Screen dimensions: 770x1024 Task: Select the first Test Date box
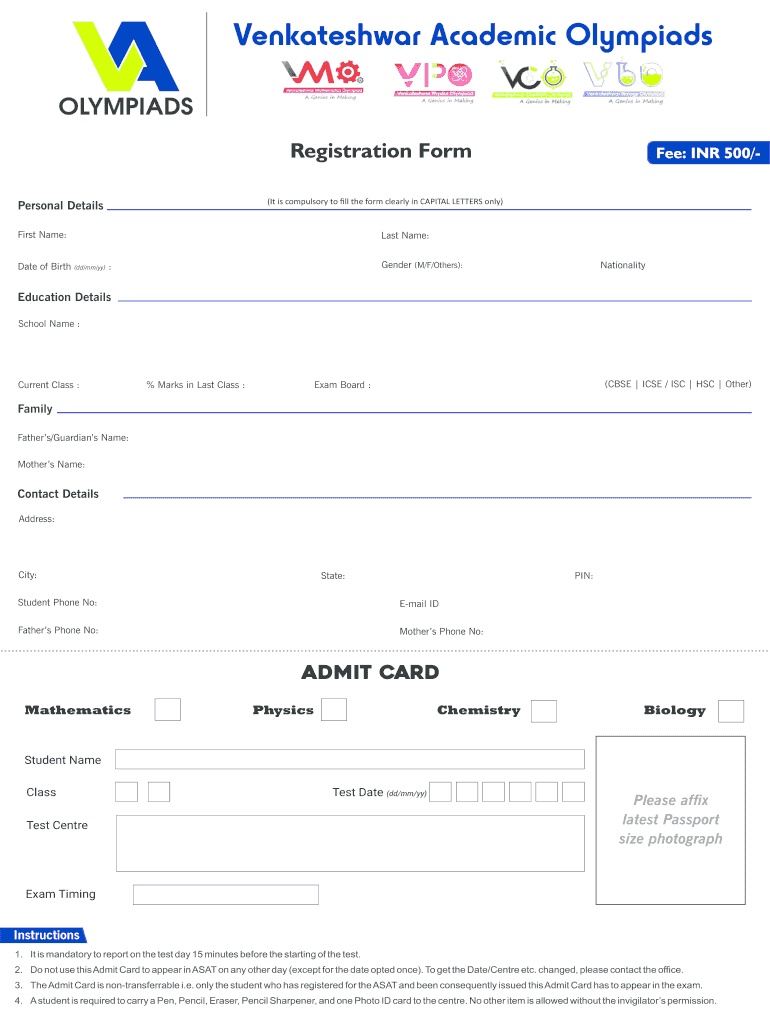click(x=440, y=792)
